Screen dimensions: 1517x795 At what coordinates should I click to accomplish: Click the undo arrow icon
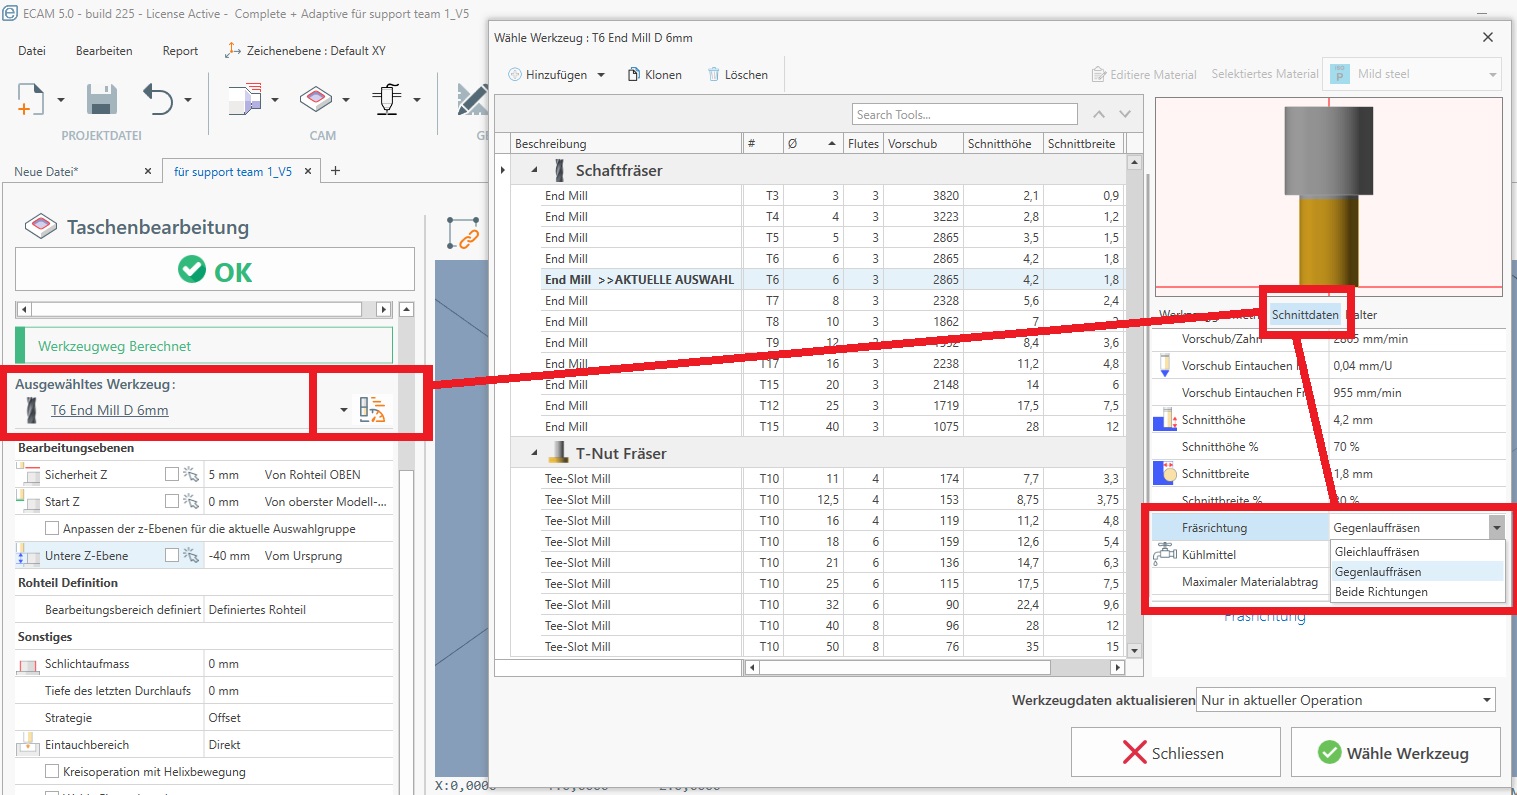point(159,100)
